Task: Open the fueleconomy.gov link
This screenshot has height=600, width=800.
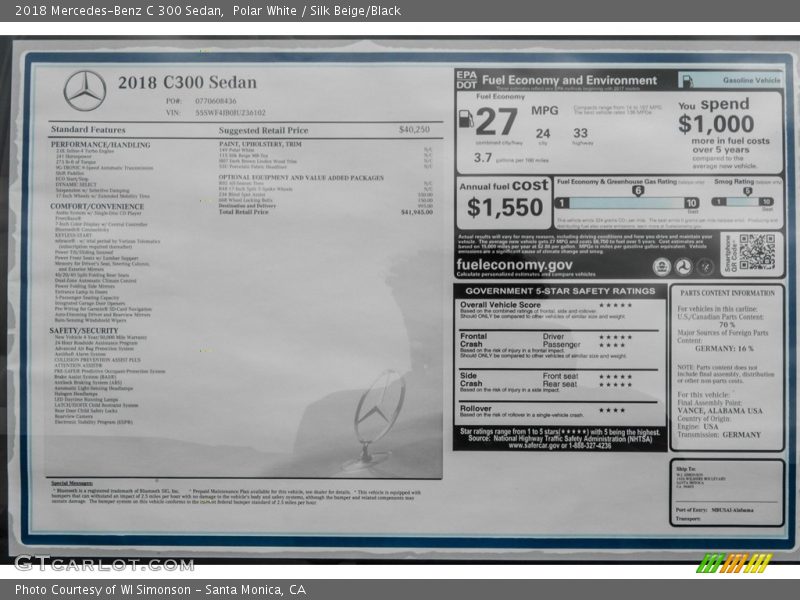Action: click(x=514, y=265)
